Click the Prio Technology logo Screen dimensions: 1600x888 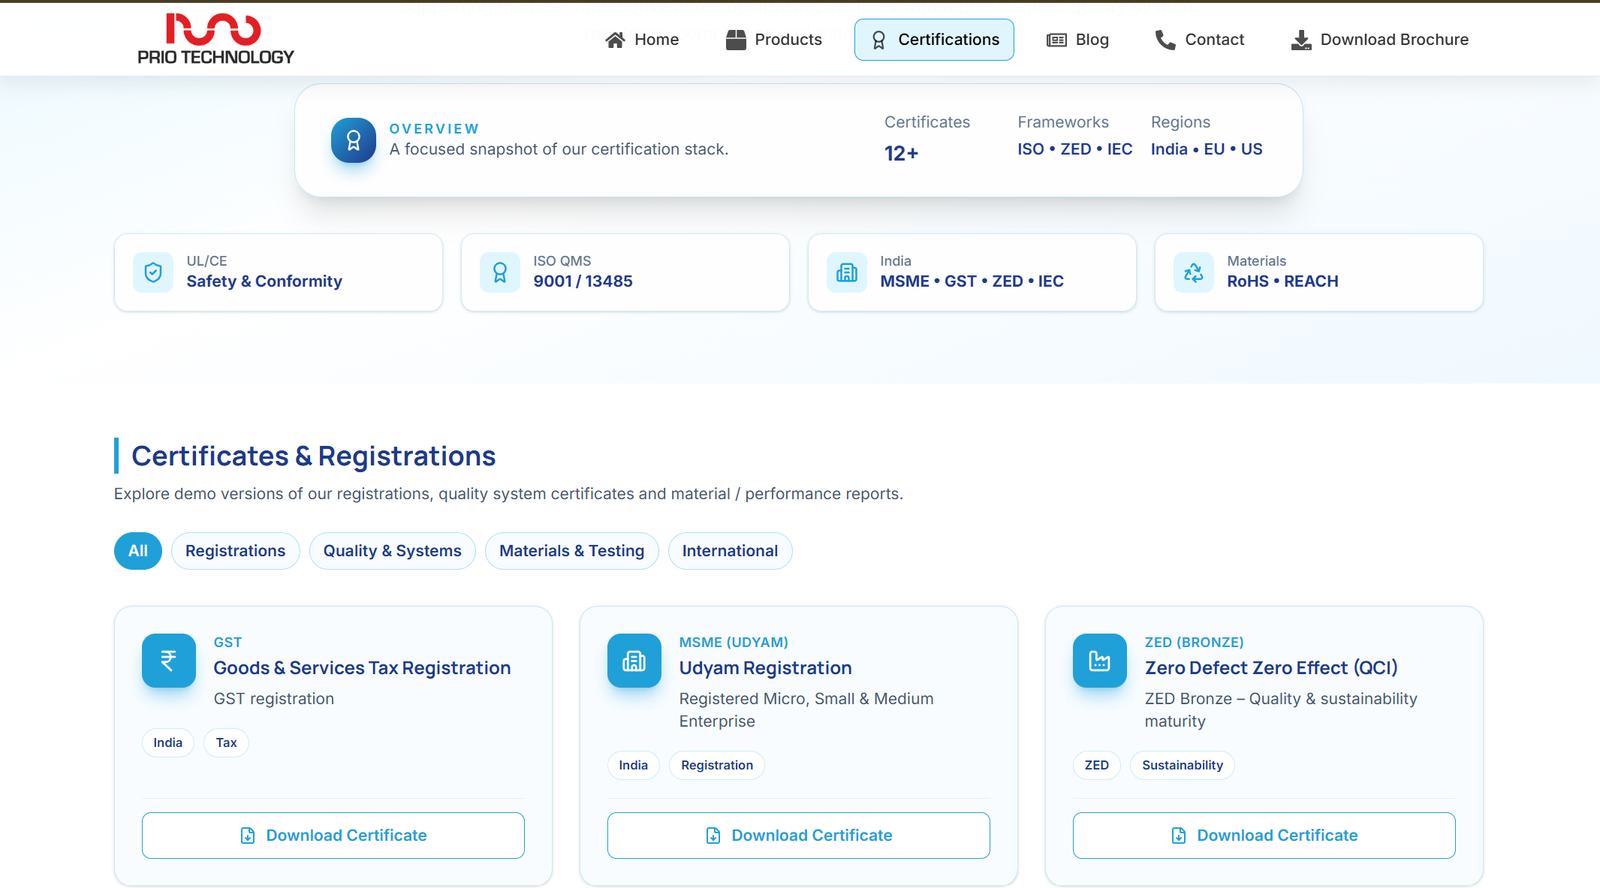(x=215, y=39)
